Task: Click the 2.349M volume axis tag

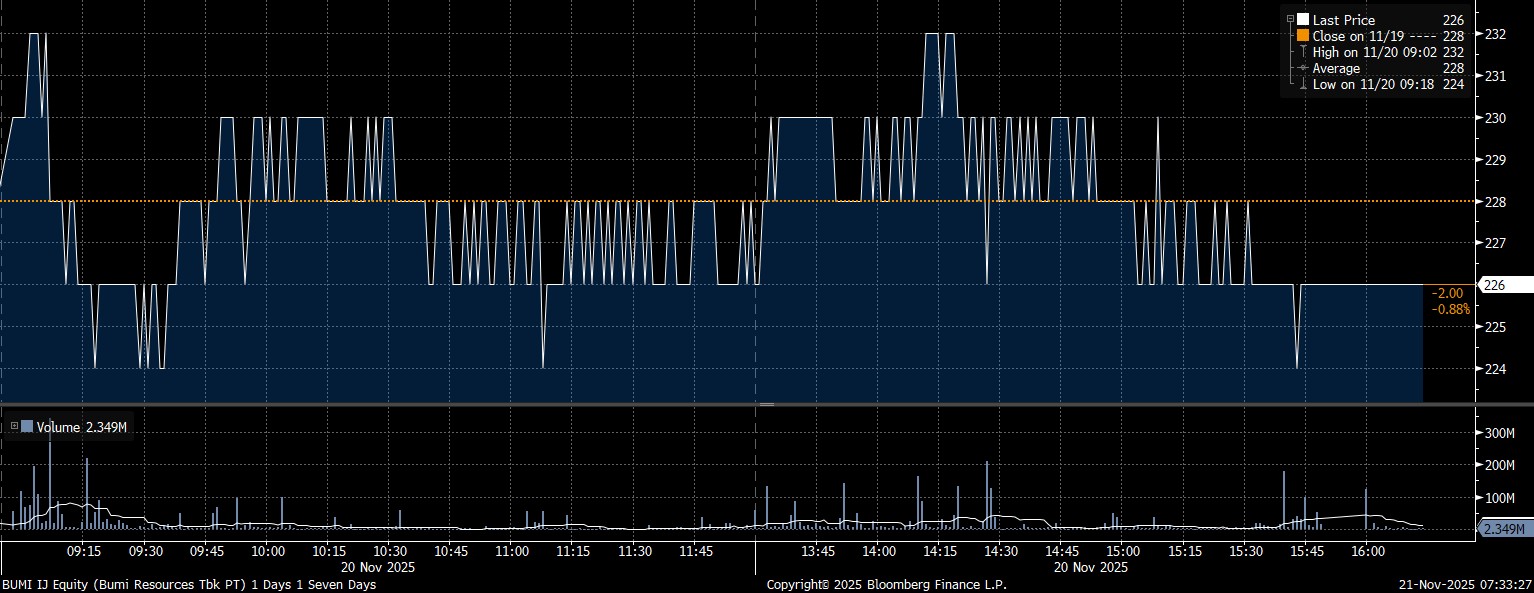Action: click(x=1503, y=528)
